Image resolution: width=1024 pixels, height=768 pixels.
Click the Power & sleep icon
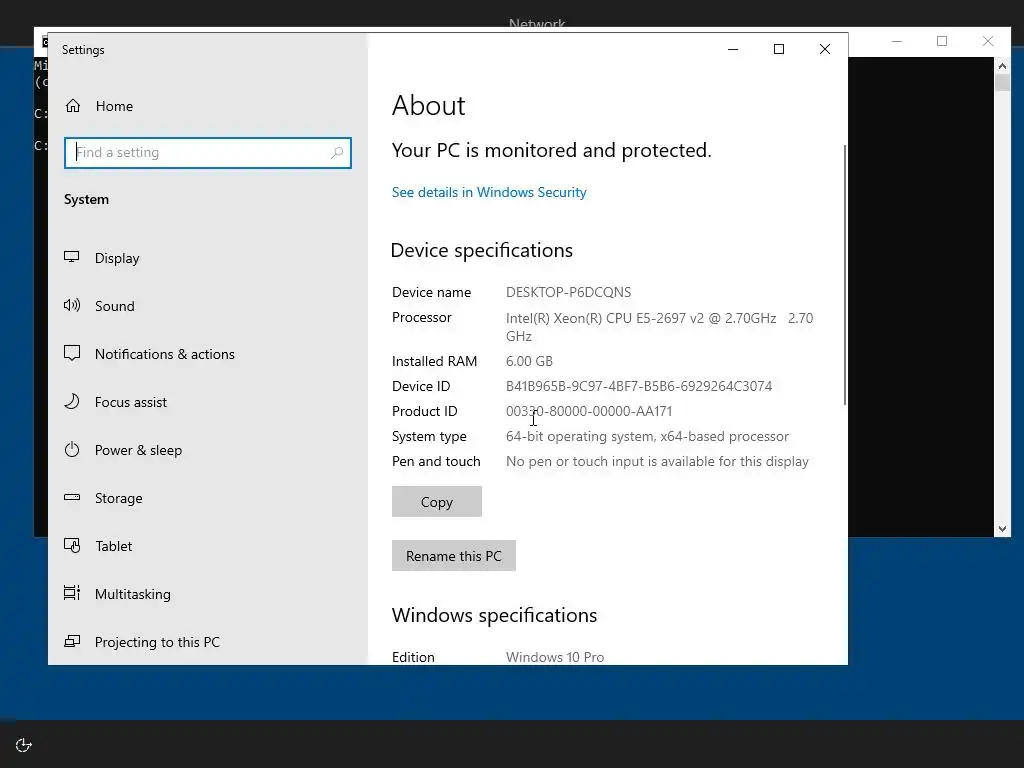72,449
